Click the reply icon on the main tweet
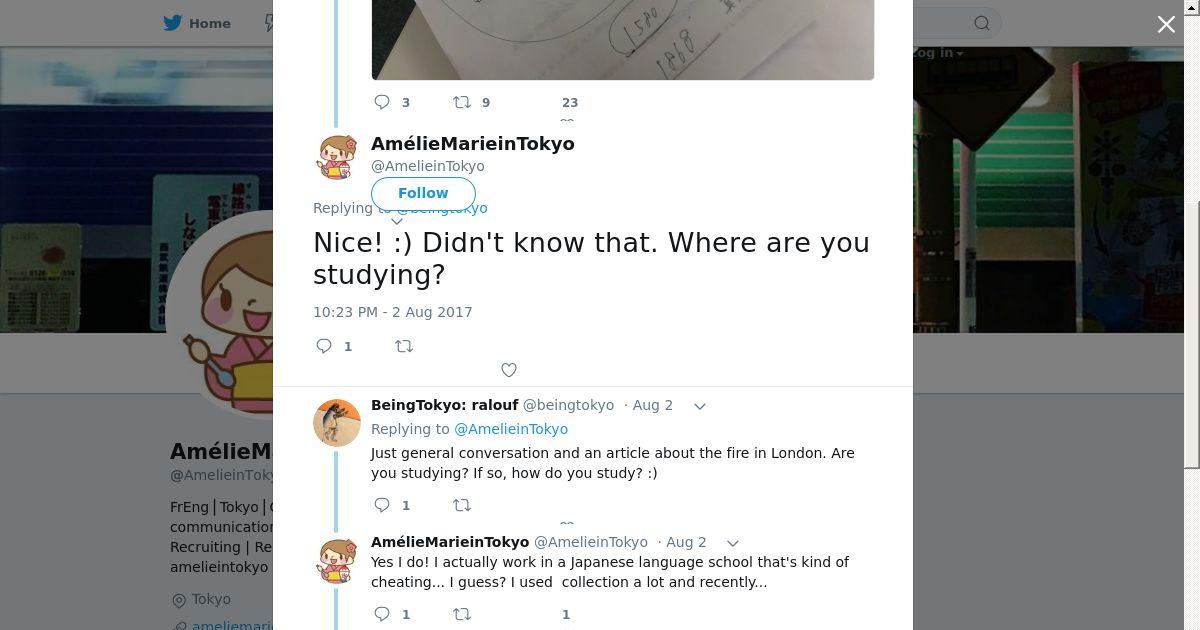 click(324, 346)
